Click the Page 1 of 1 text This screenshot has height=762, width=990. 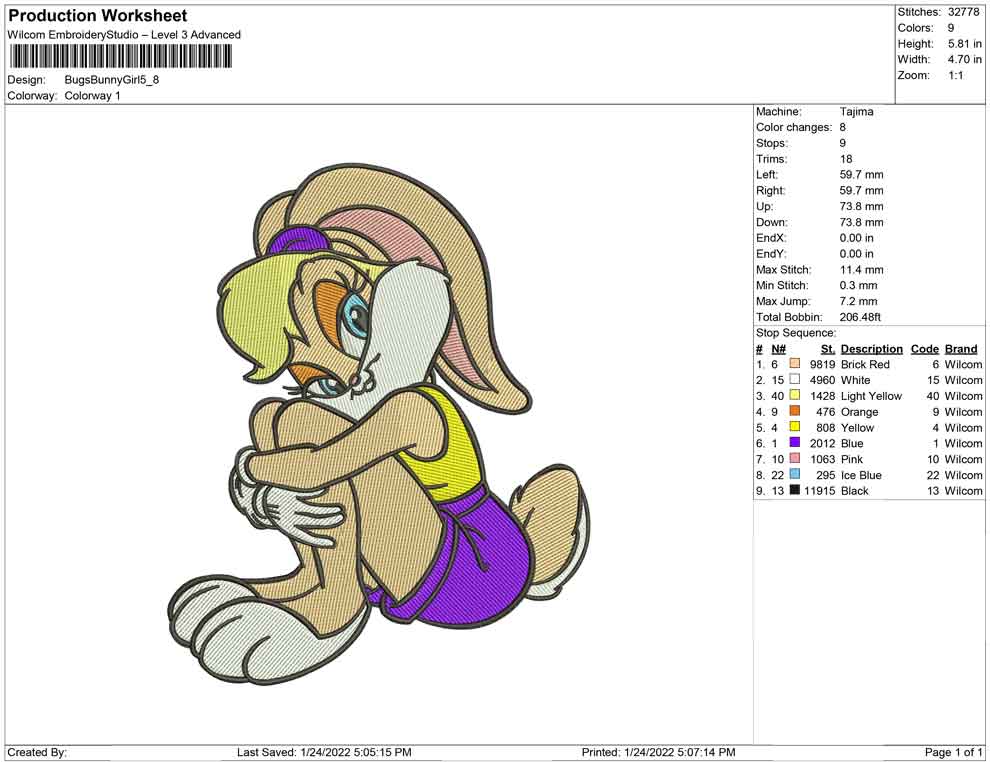point(953,752)
